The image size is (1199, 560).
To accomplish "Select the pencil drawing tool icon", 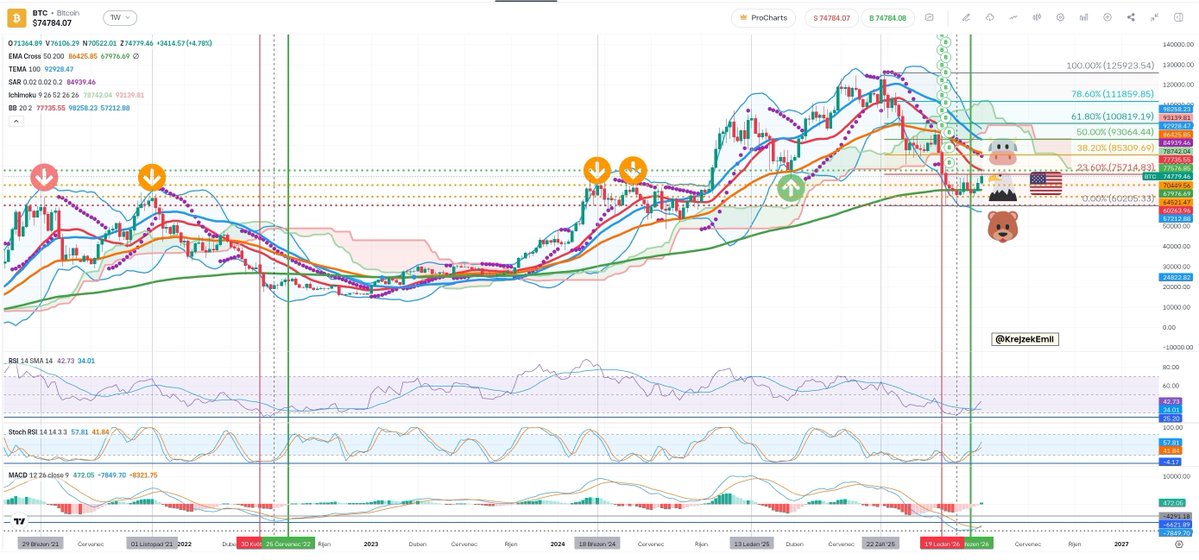I will (965, 17).
